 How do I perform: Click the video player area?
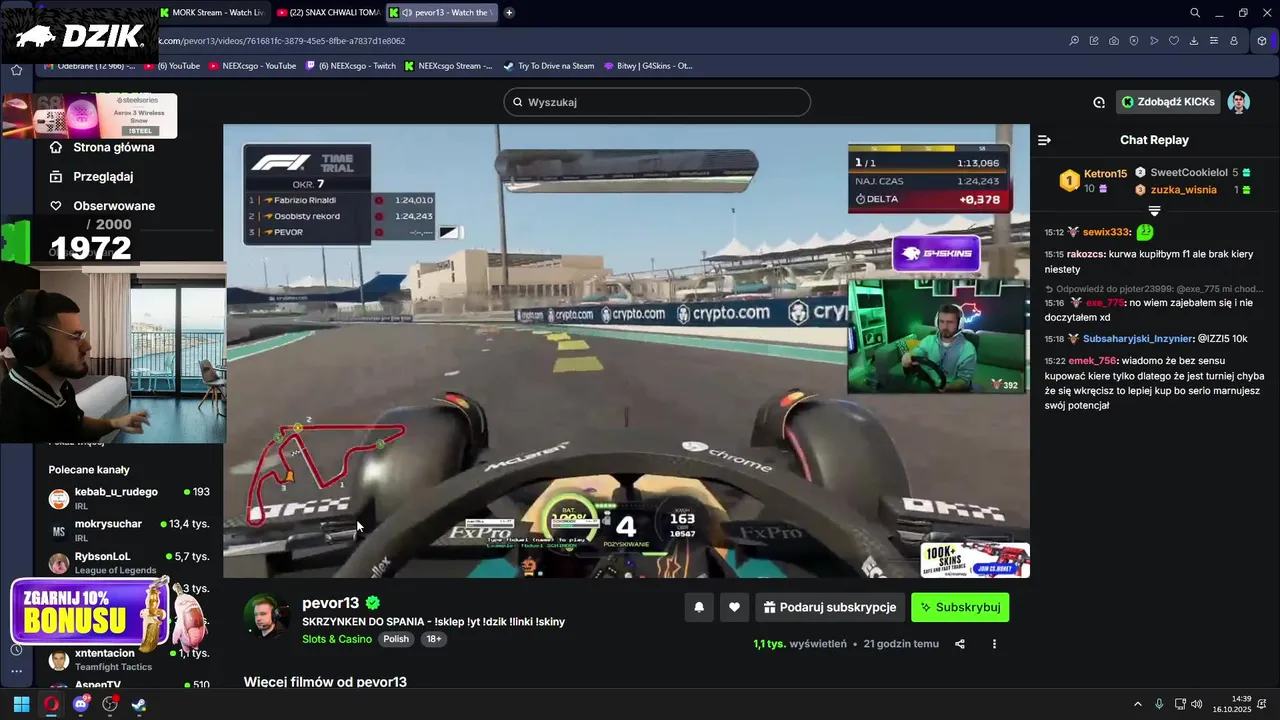[626, 350]
